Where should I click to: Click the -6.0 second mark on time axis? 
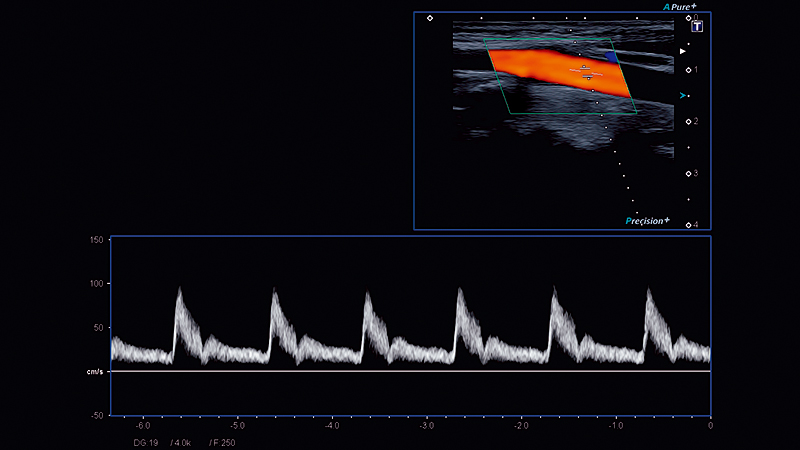[x=142, y=426]
